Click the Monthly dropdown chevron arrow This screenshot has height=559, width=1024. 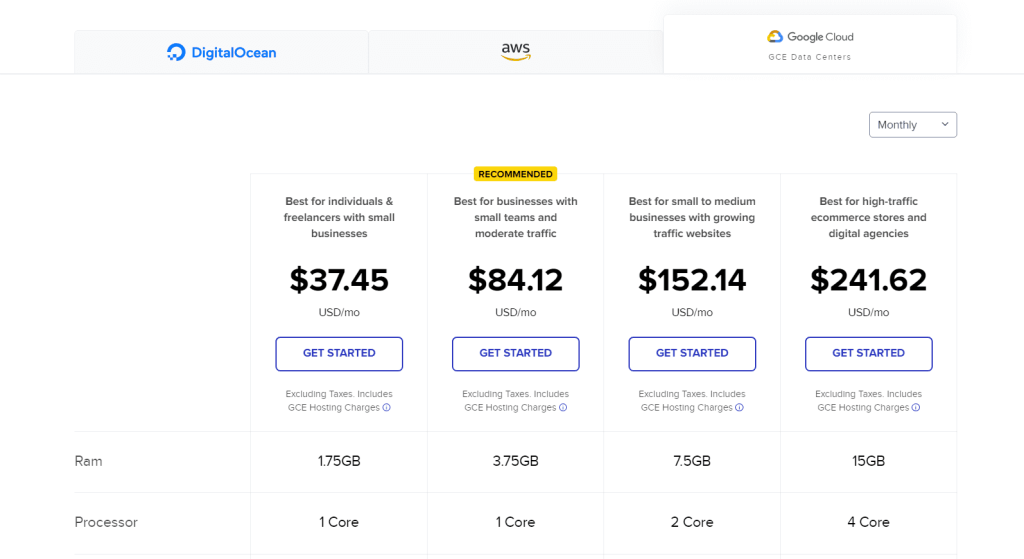coord(944,124)
